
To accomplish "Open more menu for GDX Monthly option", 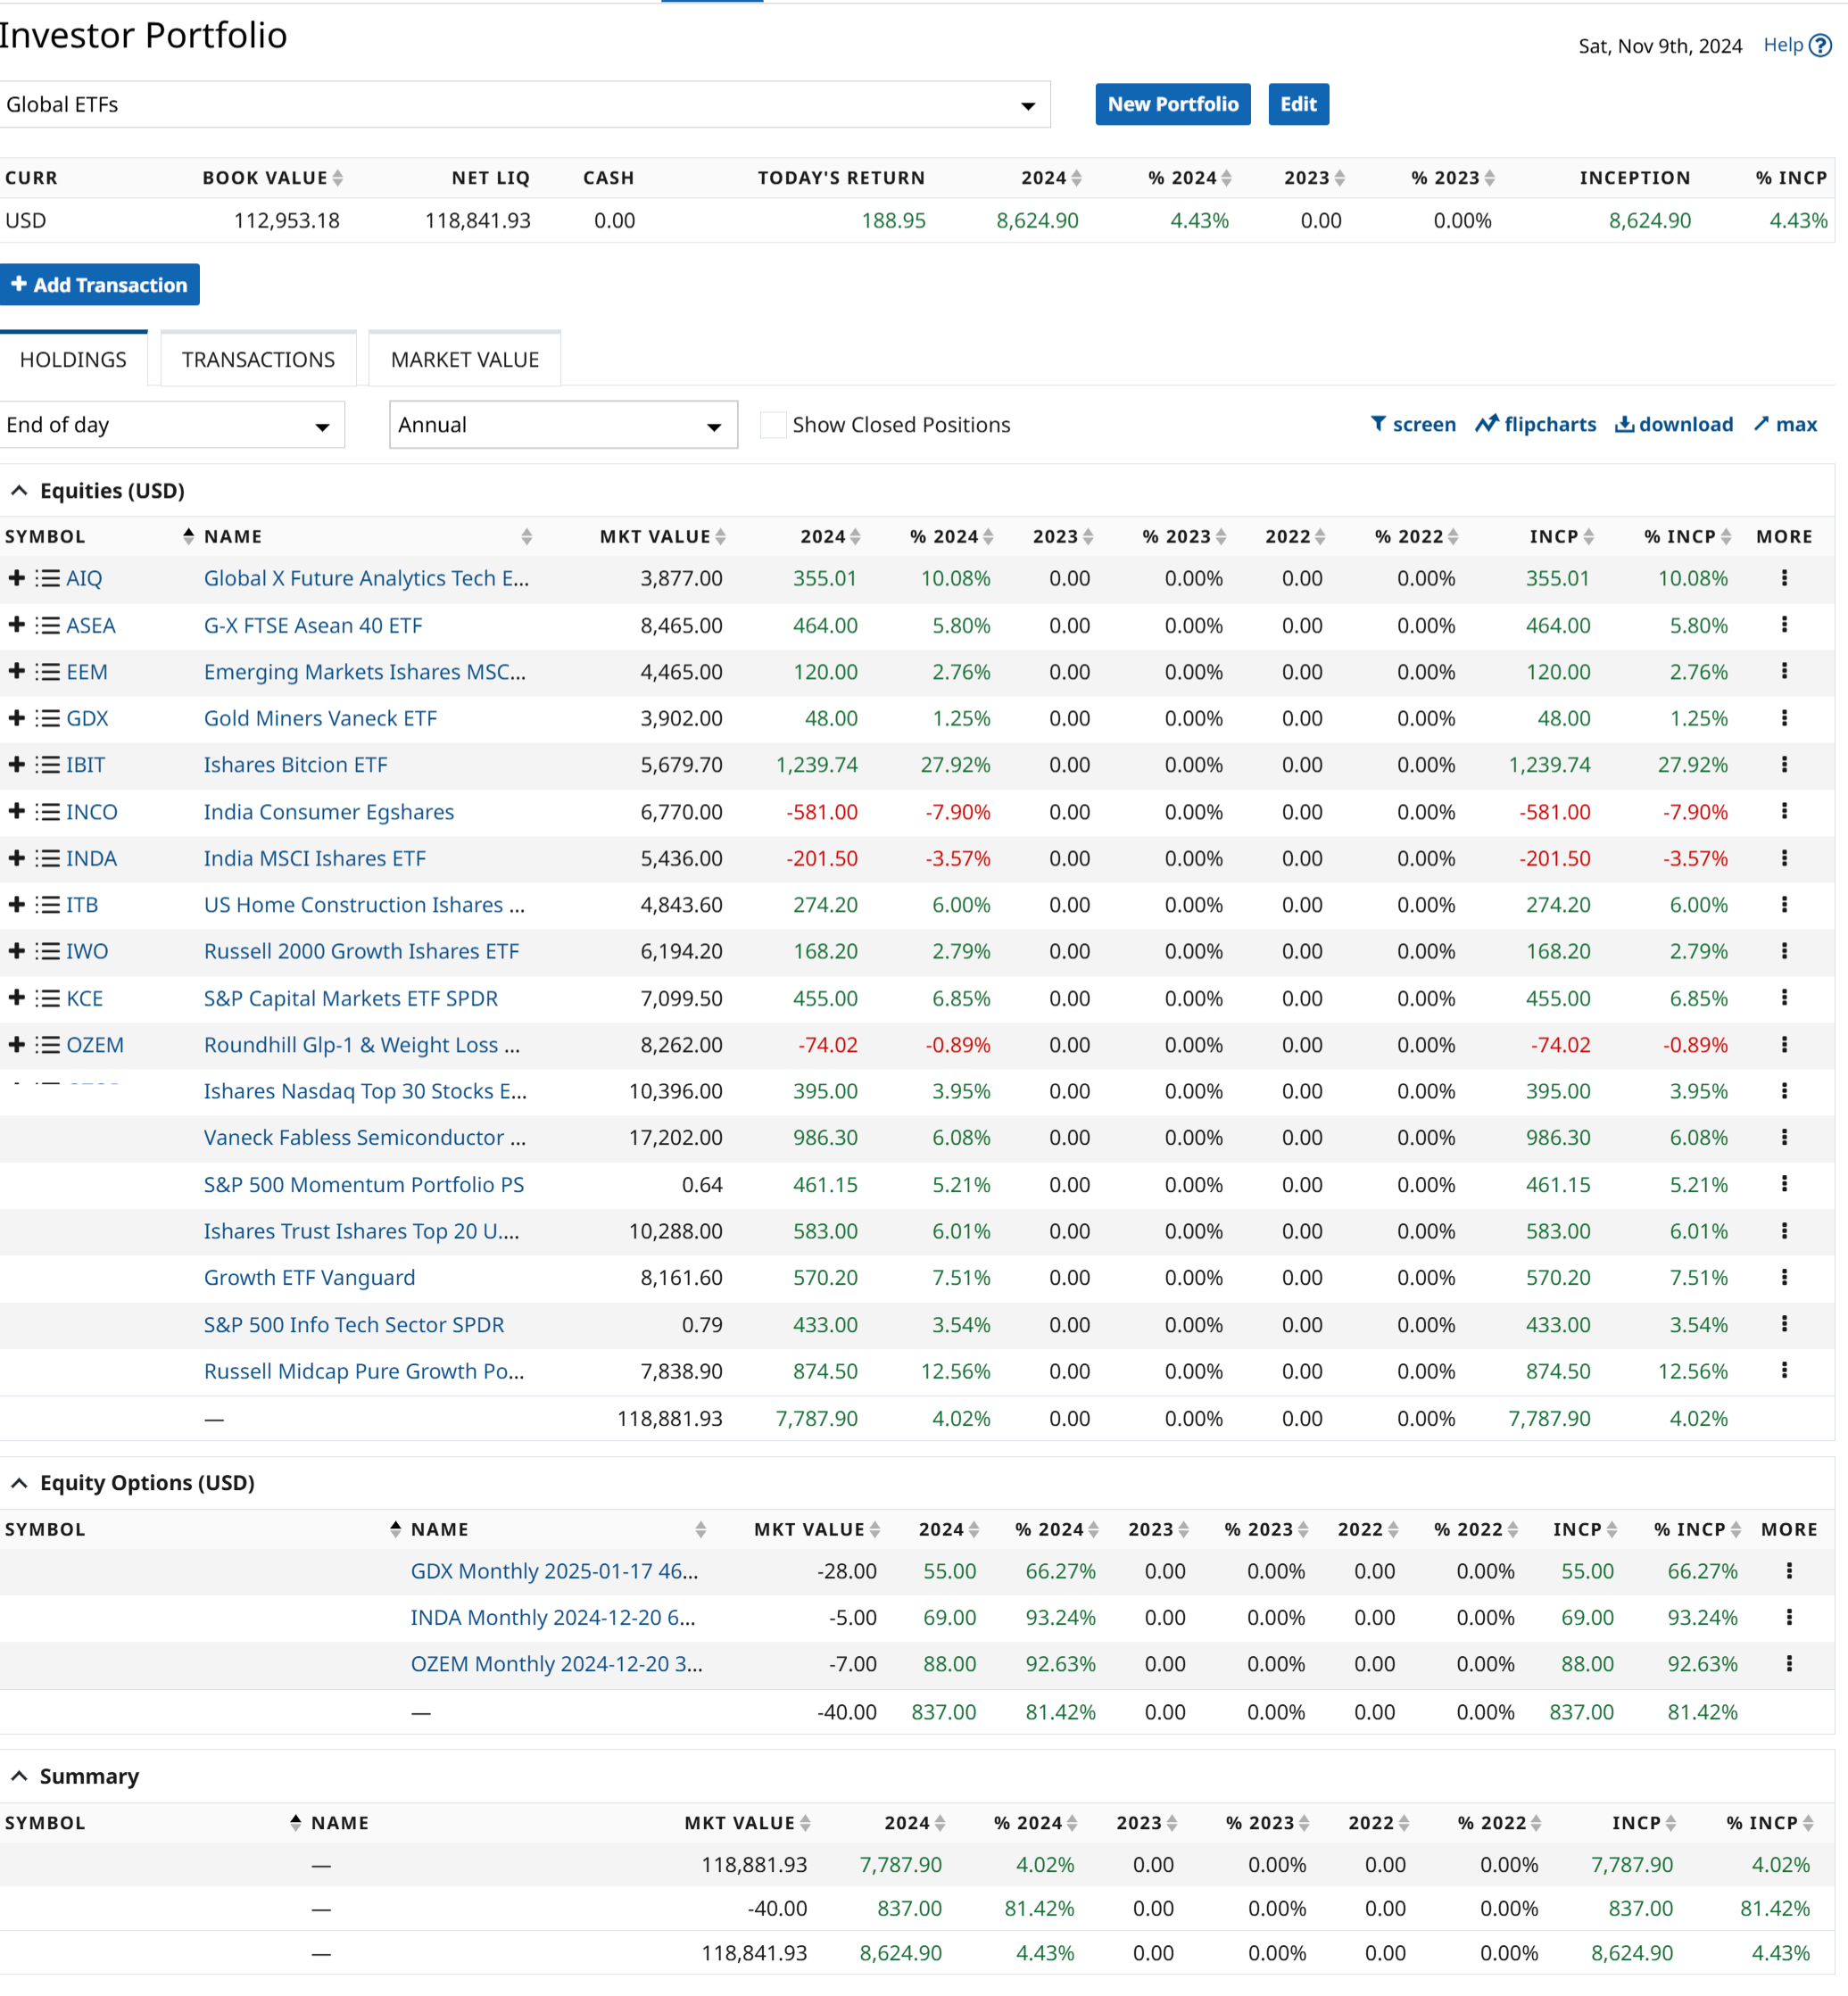I will (1788, 1570).
